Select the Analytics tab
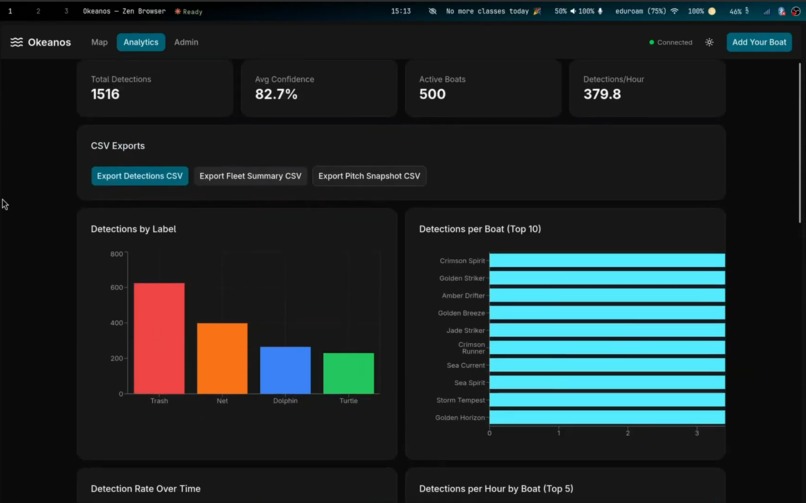 coord(141,42)
